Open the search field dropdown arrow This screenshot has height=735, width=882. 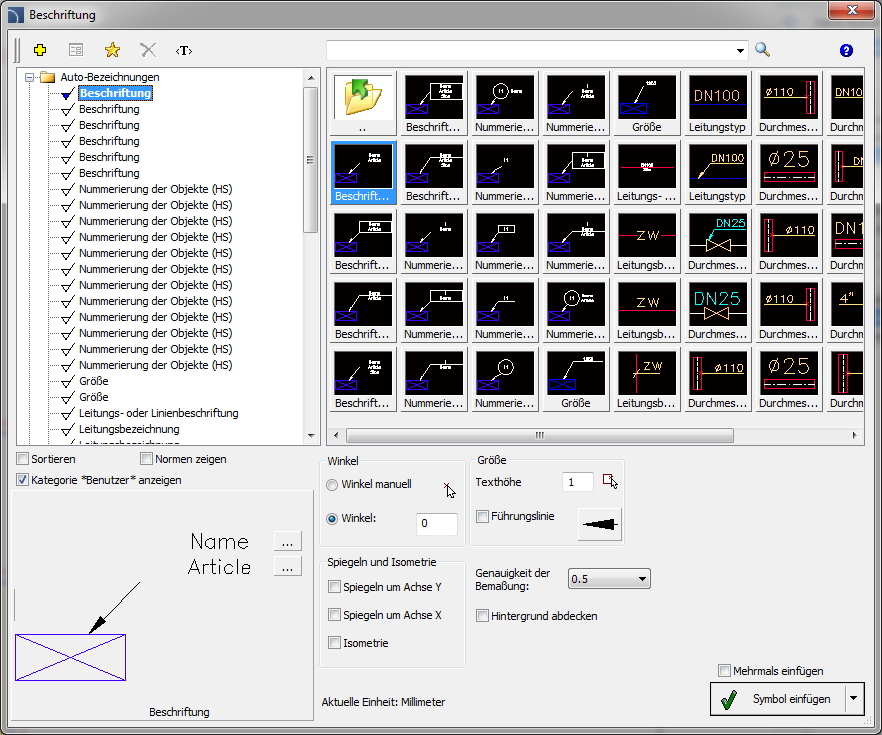coord(741,50)
